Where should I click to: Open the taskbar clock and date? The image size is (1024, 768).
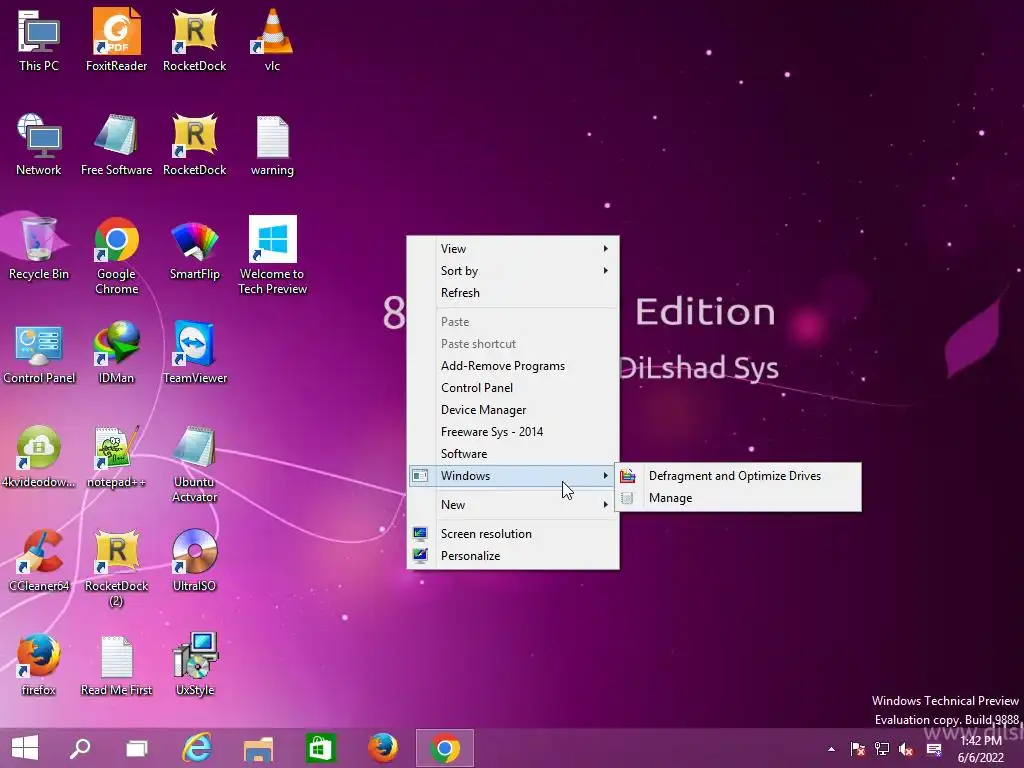coord(981,749)
